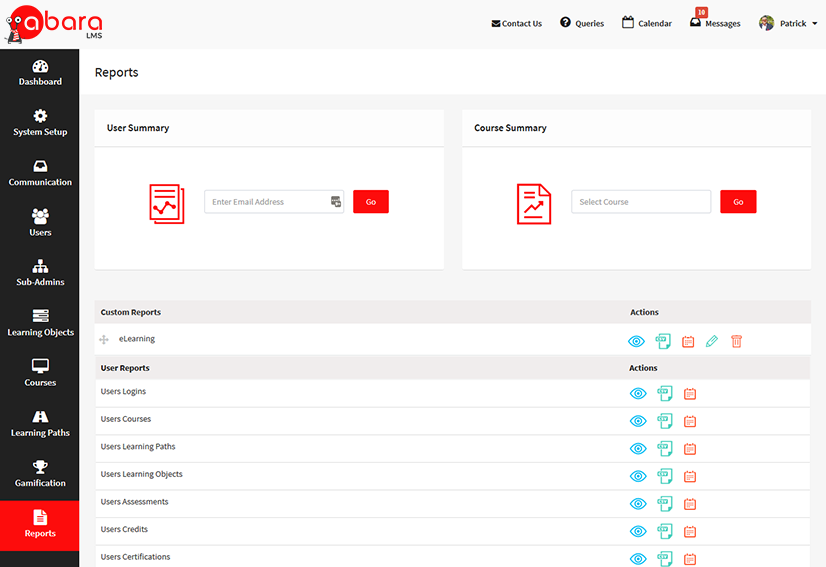View Users Learning Paths report
Screen dimensions: 826x567
[638, 448]
